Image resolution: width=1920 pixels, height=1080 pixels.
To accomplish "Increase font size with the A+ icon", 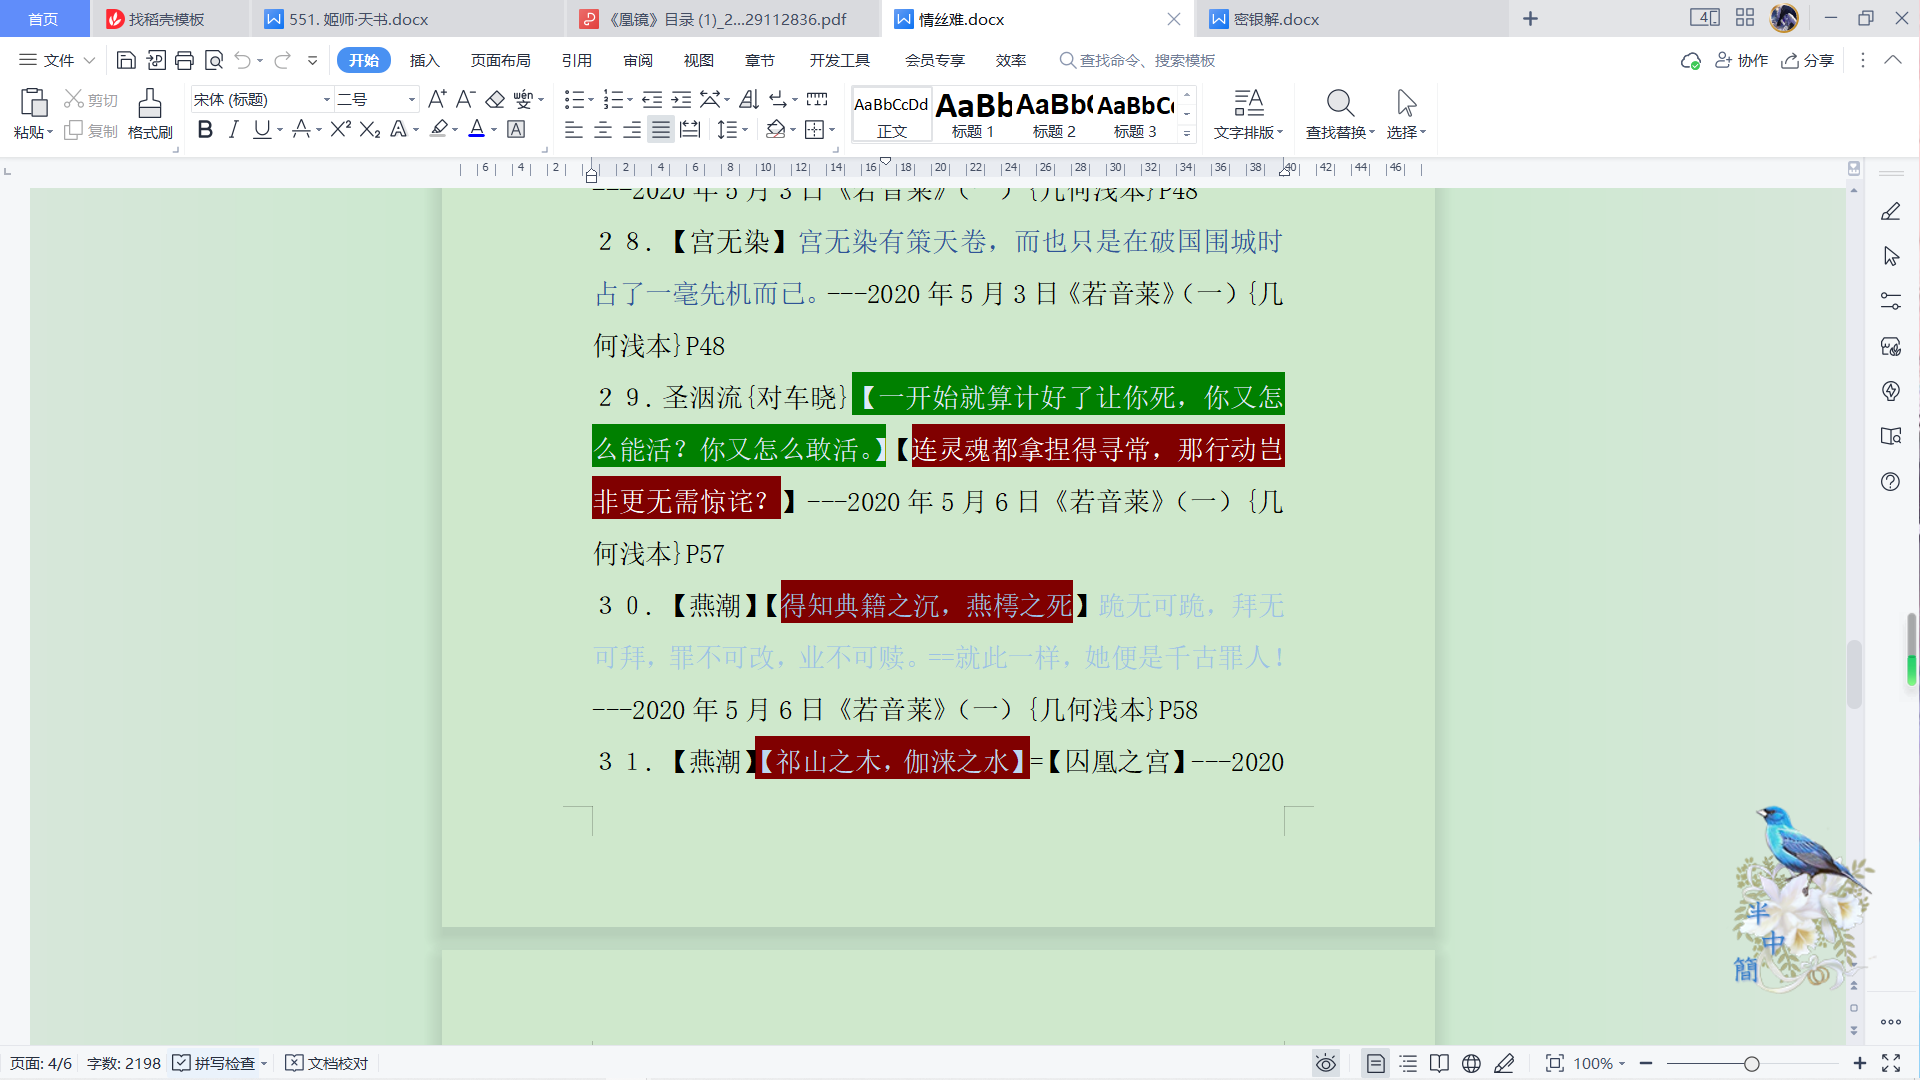I will click(x=437, y=99).
